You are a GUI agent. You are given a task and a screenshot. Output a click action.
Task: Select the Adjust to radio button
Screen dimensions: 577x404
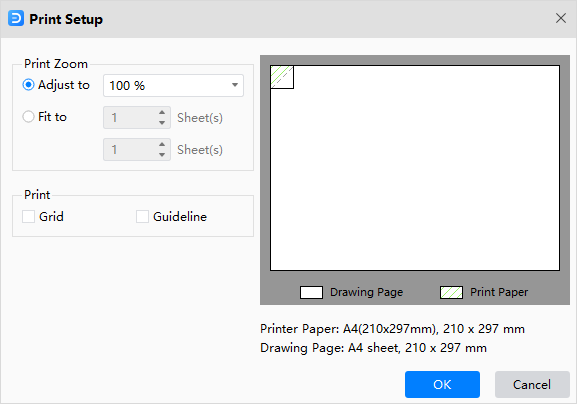[x=28, y=85]
